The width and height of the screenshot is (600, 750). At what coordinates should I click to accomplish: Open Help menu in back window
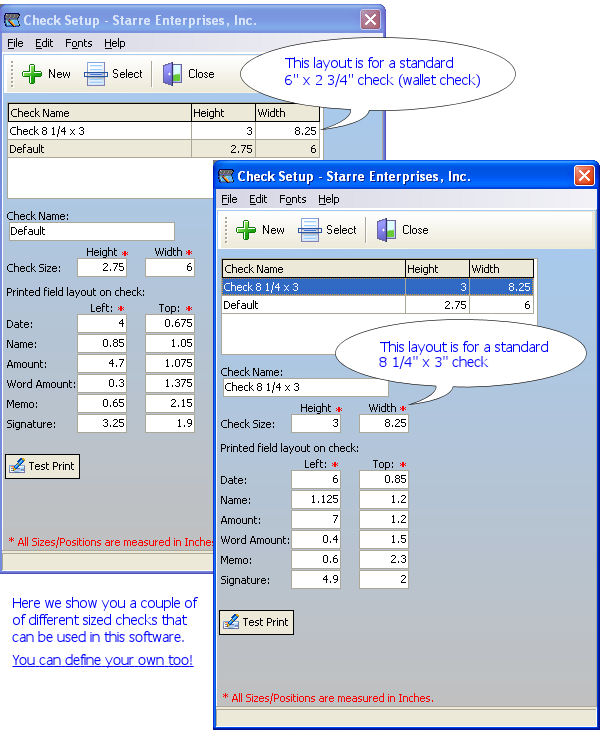[x=115, y=43]
